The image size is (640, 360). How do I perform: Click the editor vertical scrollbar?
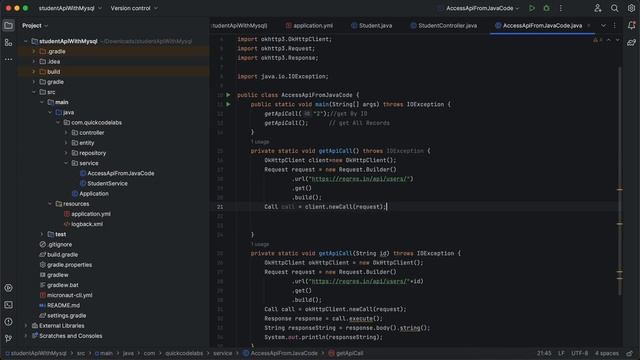[620, 180]
